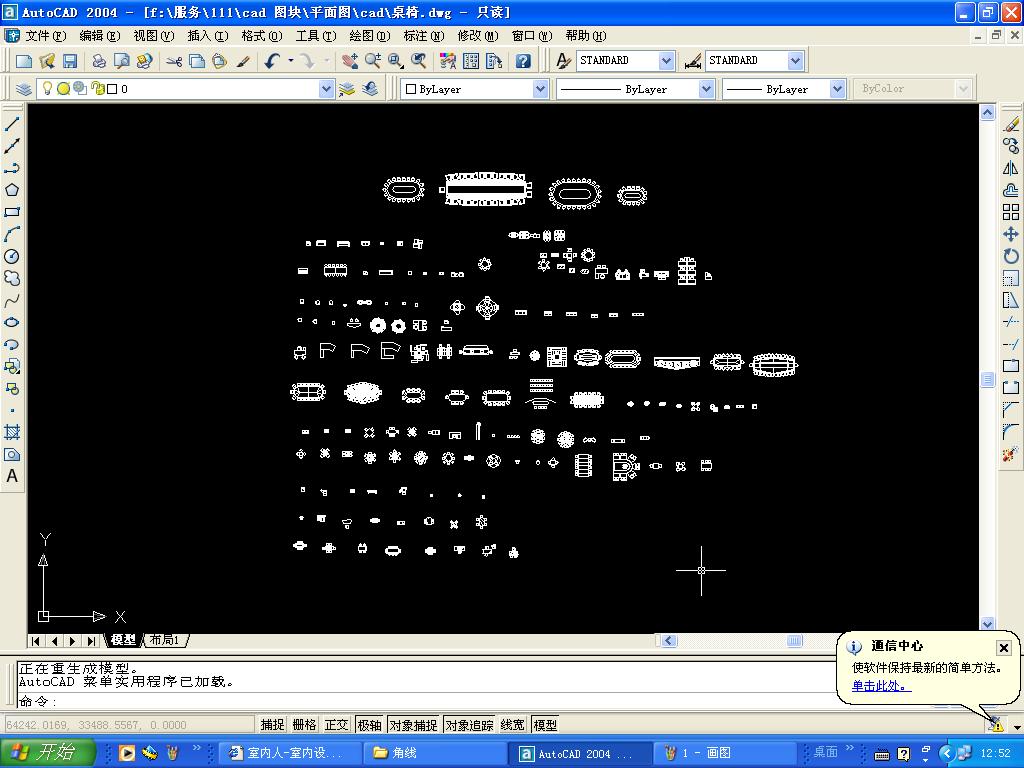Select the Line draw tool
The width and height of the screenshot is (1024, 768).
coord(12,124)
